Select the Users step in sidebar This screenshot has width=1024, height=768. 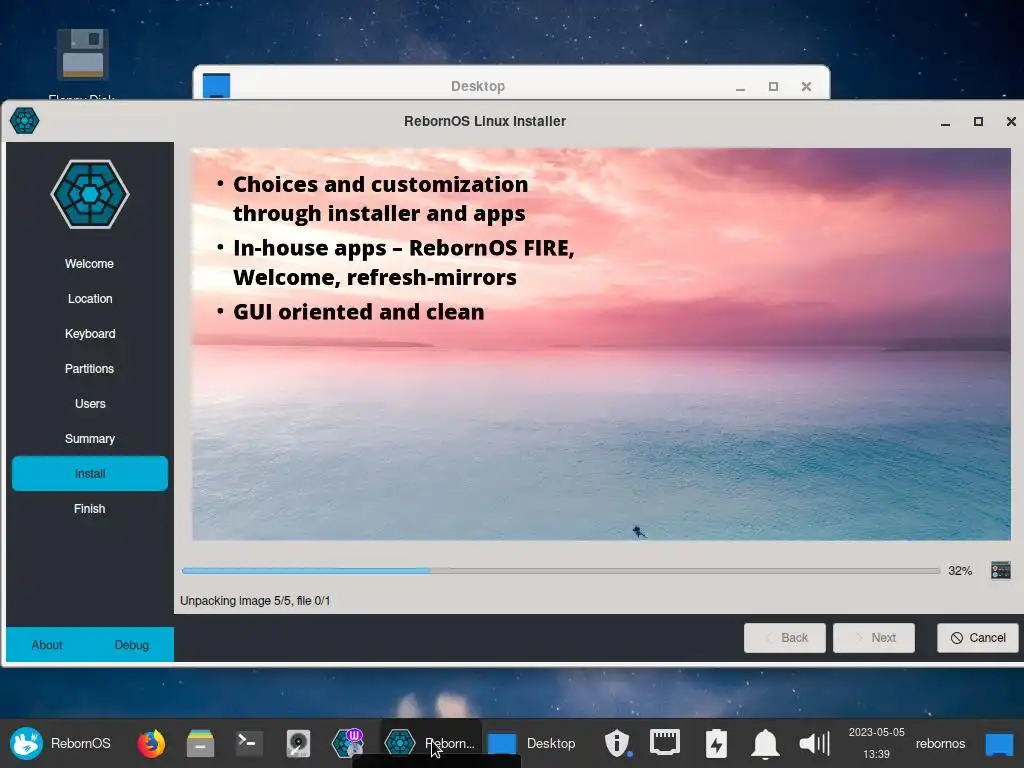(89, 404)
